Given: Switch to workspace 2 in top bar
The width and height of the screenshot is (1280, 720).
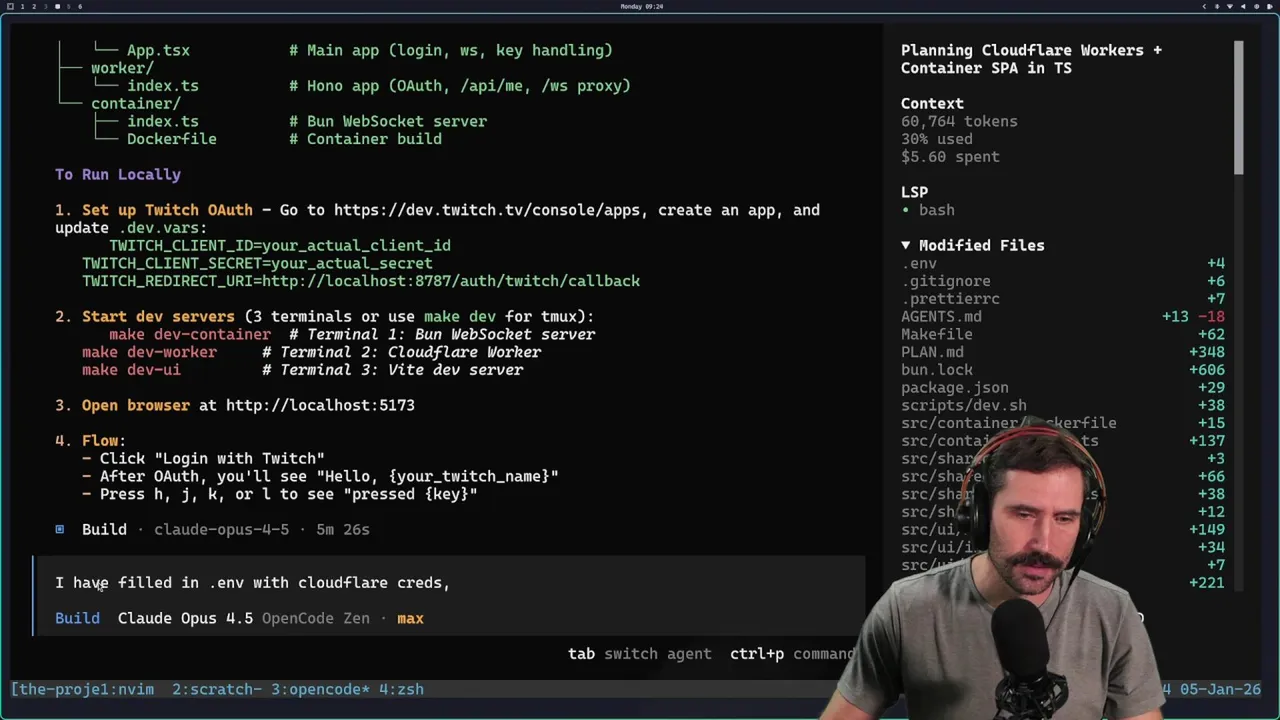Looking at the screenshot, I should pos(34,6).
